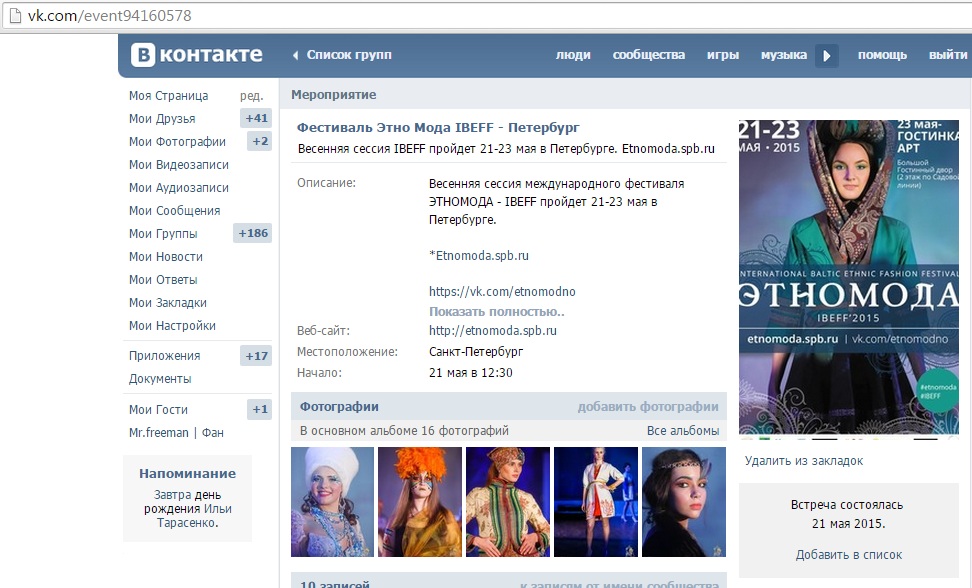Open Приложения in sidebar
972x588 pixels.
pyautogui.click(x=164, y=355)
